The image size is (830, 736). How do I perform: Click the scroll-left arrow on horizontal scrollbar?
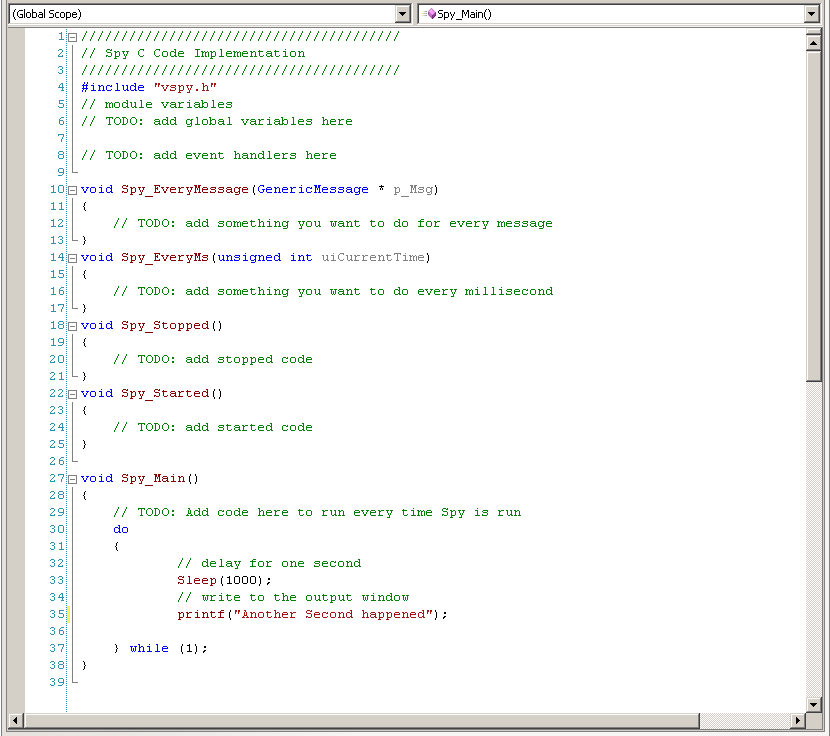(x=14, y=720)
